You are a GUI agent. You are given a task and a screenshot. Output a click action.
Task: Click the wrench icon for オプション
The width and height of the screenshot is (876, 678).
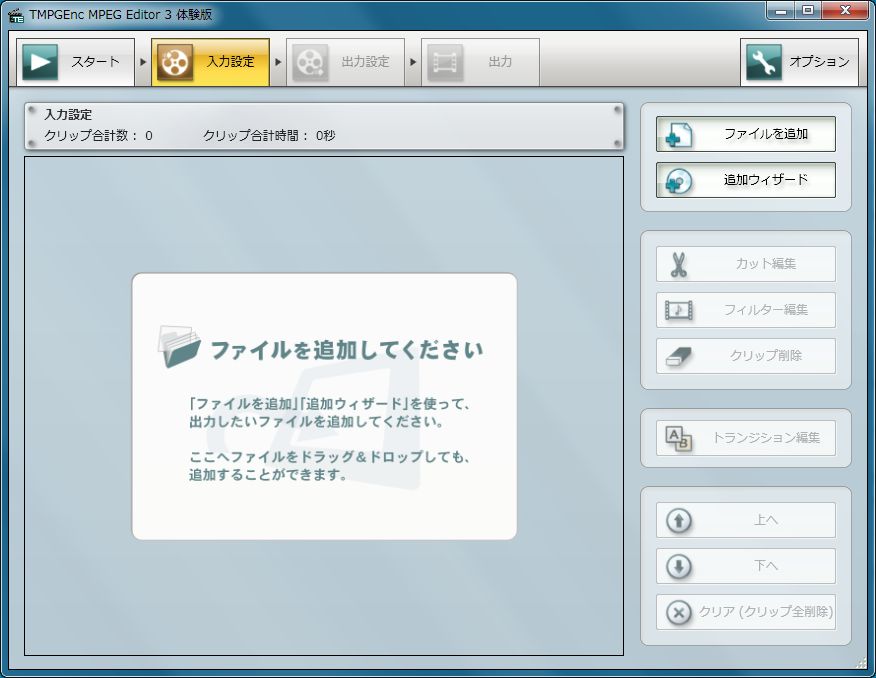coord(764,62)
